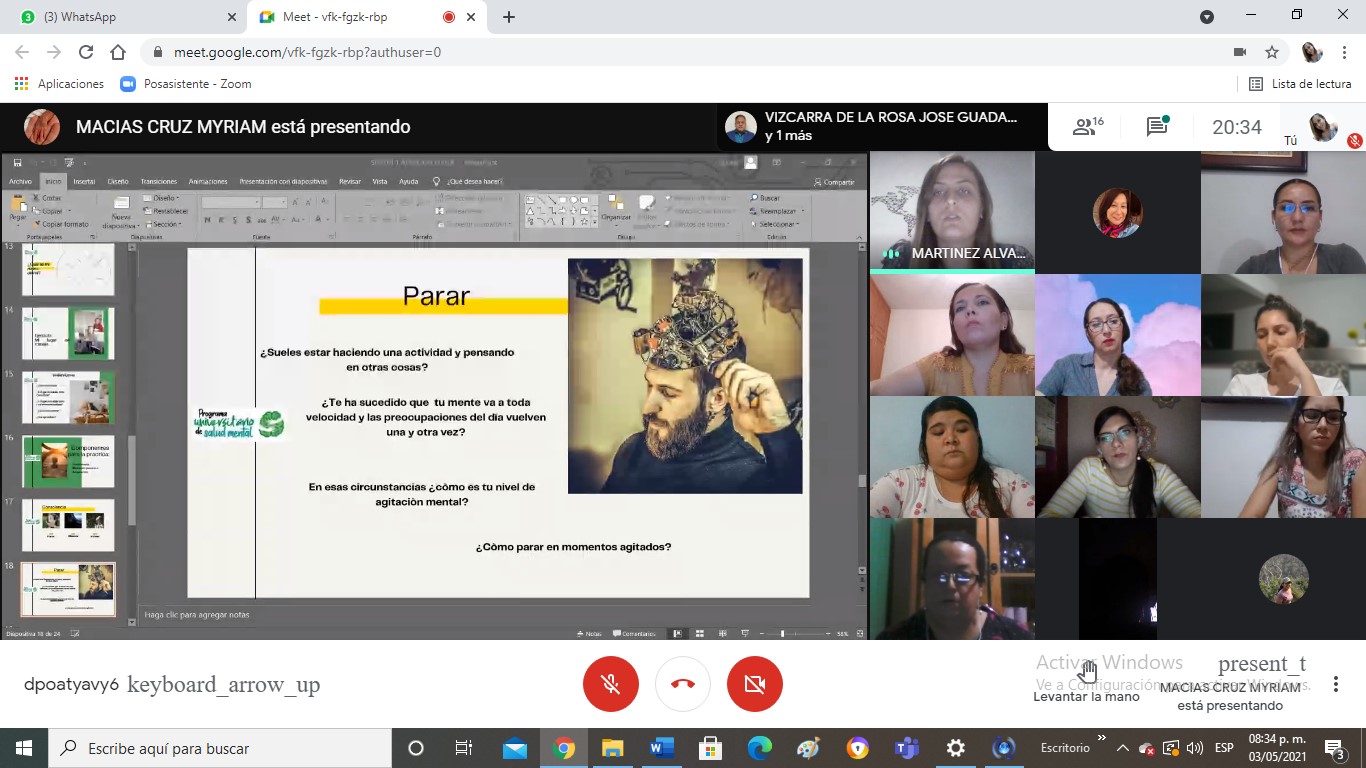This screenshot has height=768, width=1366.
Task: Open the Chrome apps grid icon
Action: coord(21,84)
